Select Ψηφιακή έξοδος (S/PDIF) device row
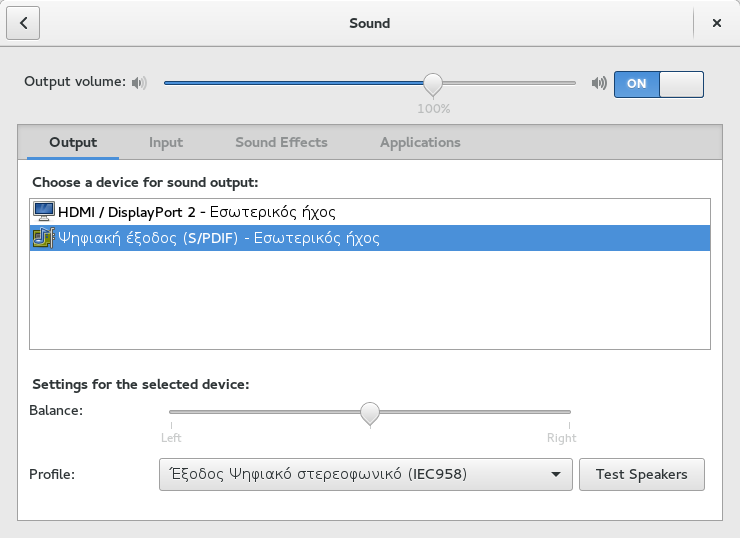740x538 pixels. click(370, 238)
